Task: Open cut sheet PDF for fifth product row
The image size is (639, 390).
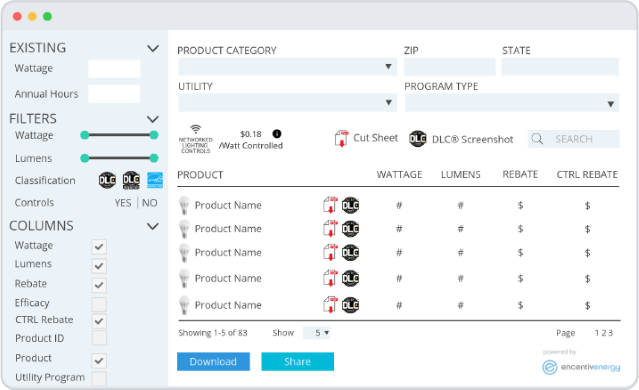Action: tap(331, 305)
